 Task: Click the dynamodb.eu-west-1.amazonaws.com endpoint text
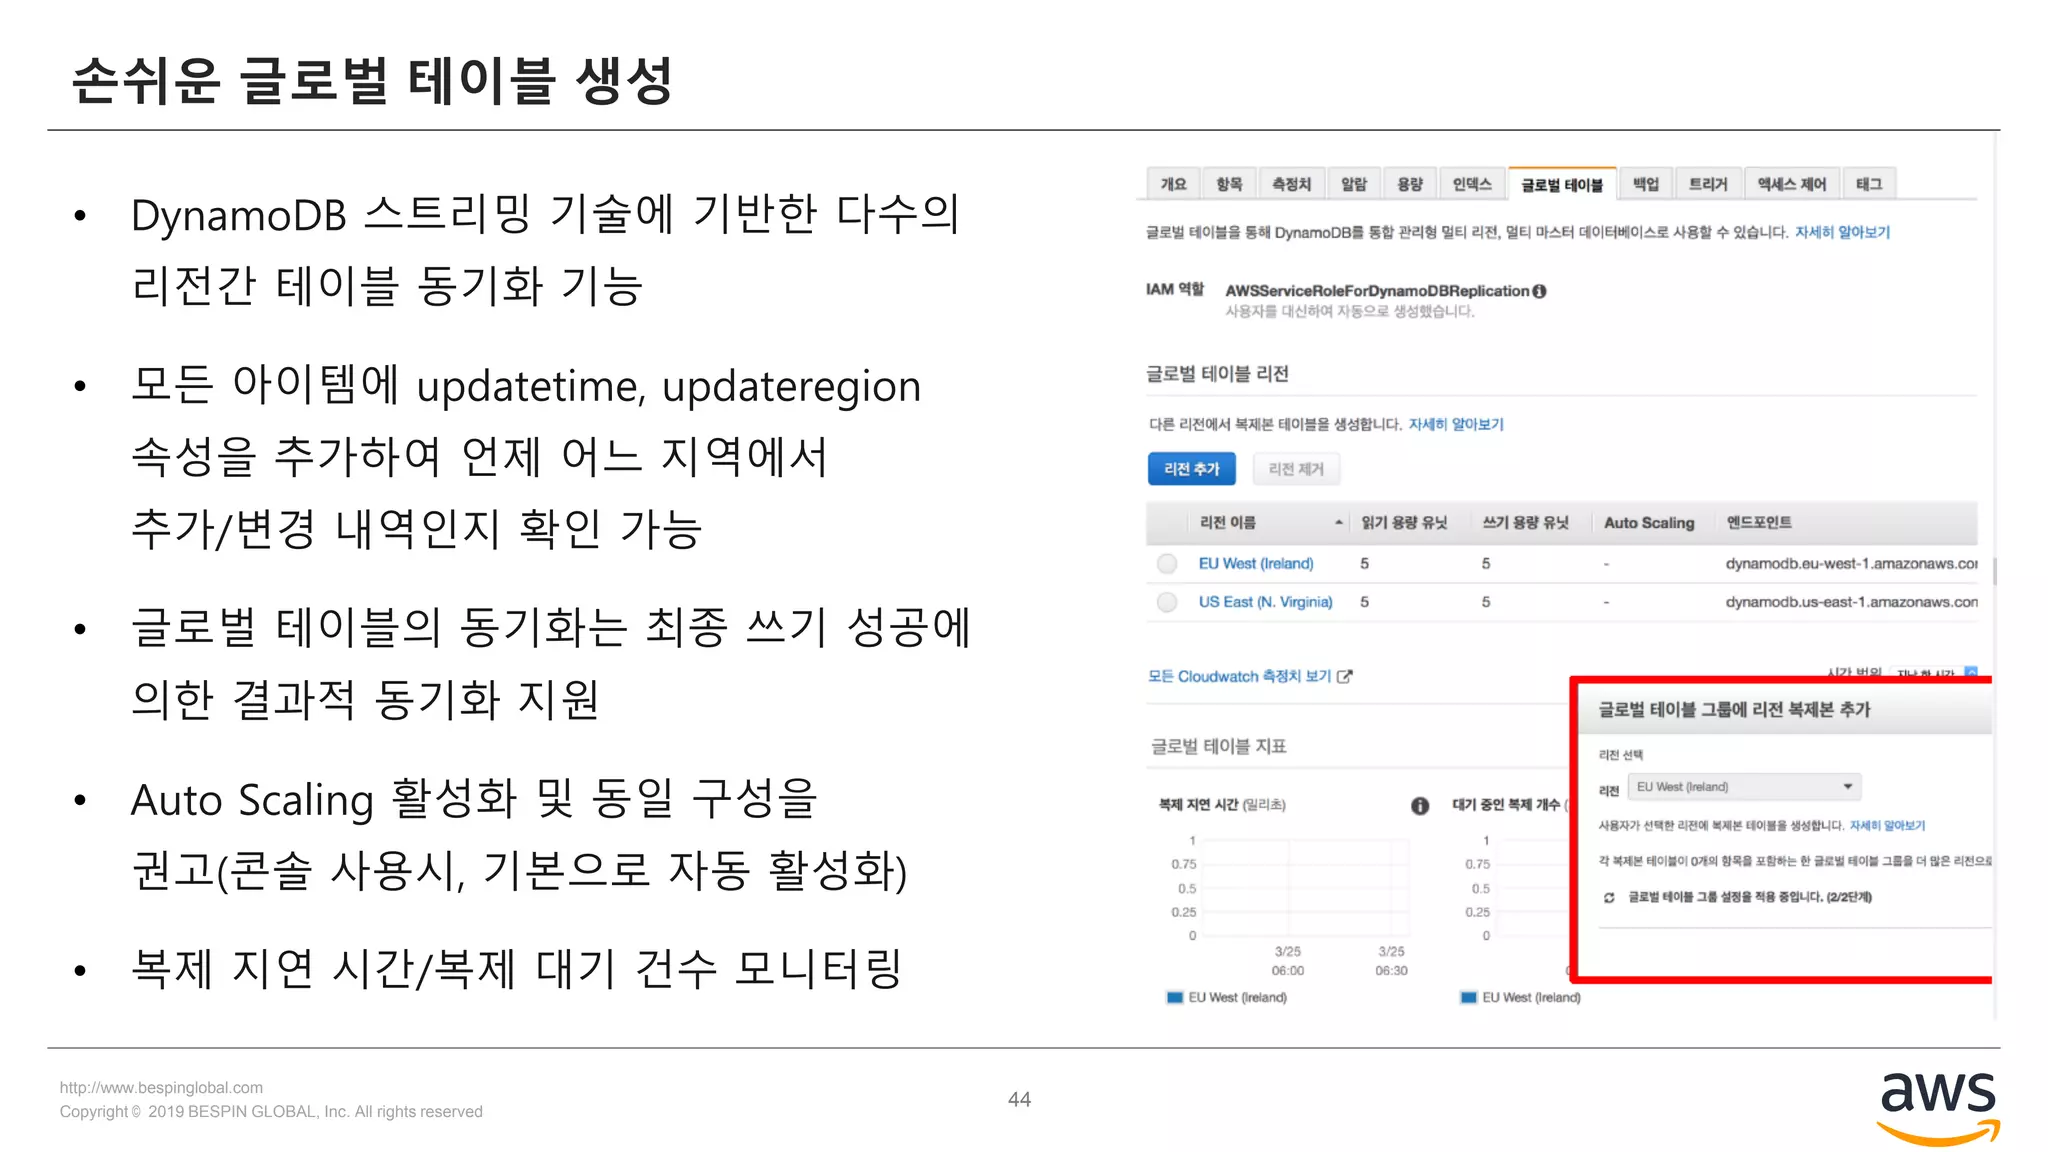tap(1851, 564)
